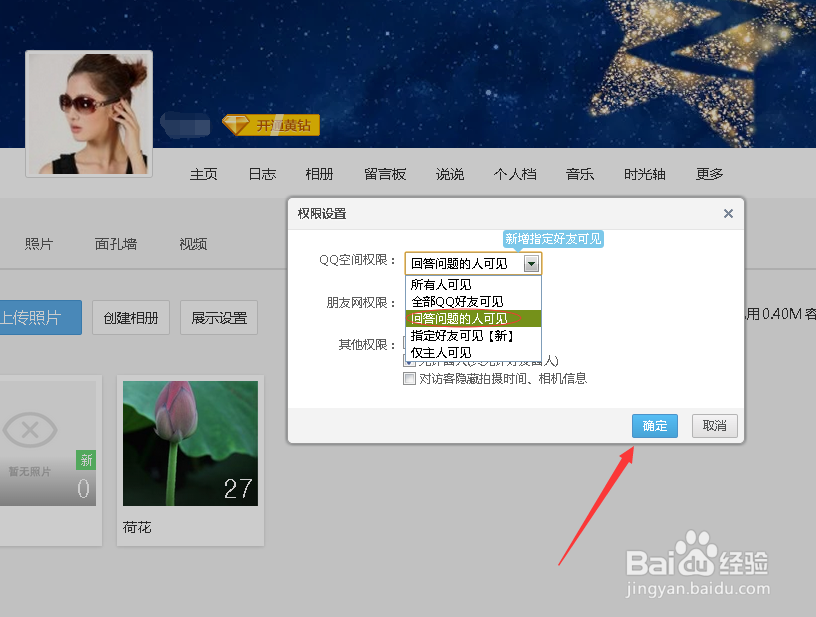Switch to 视频 sub-tab

click(x=193, y=244)
